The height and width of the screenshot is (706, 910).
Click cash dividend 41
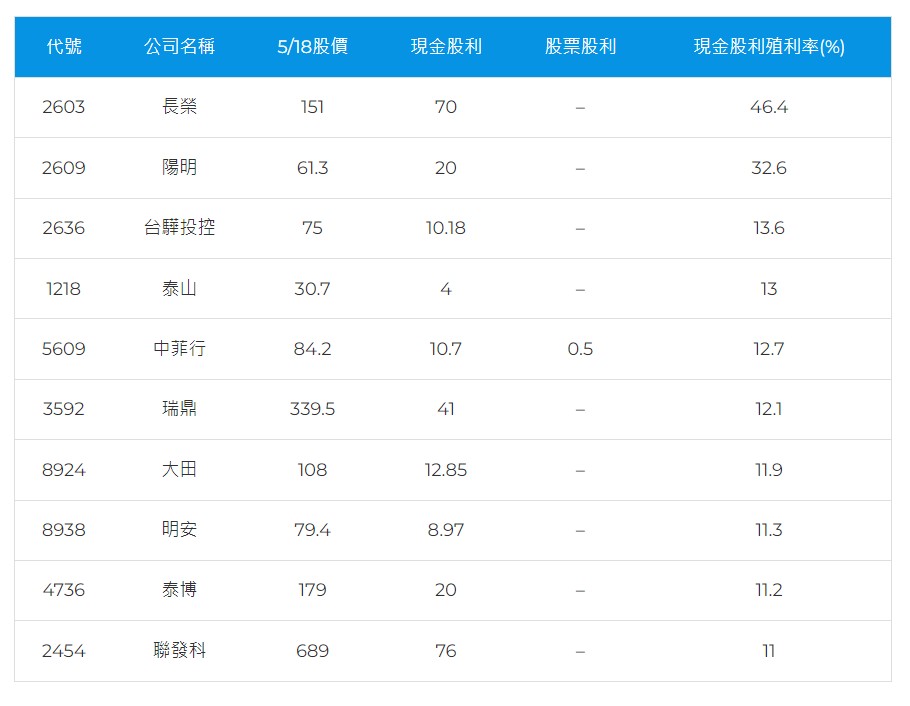pyautogui.click(x=446, y=409)
